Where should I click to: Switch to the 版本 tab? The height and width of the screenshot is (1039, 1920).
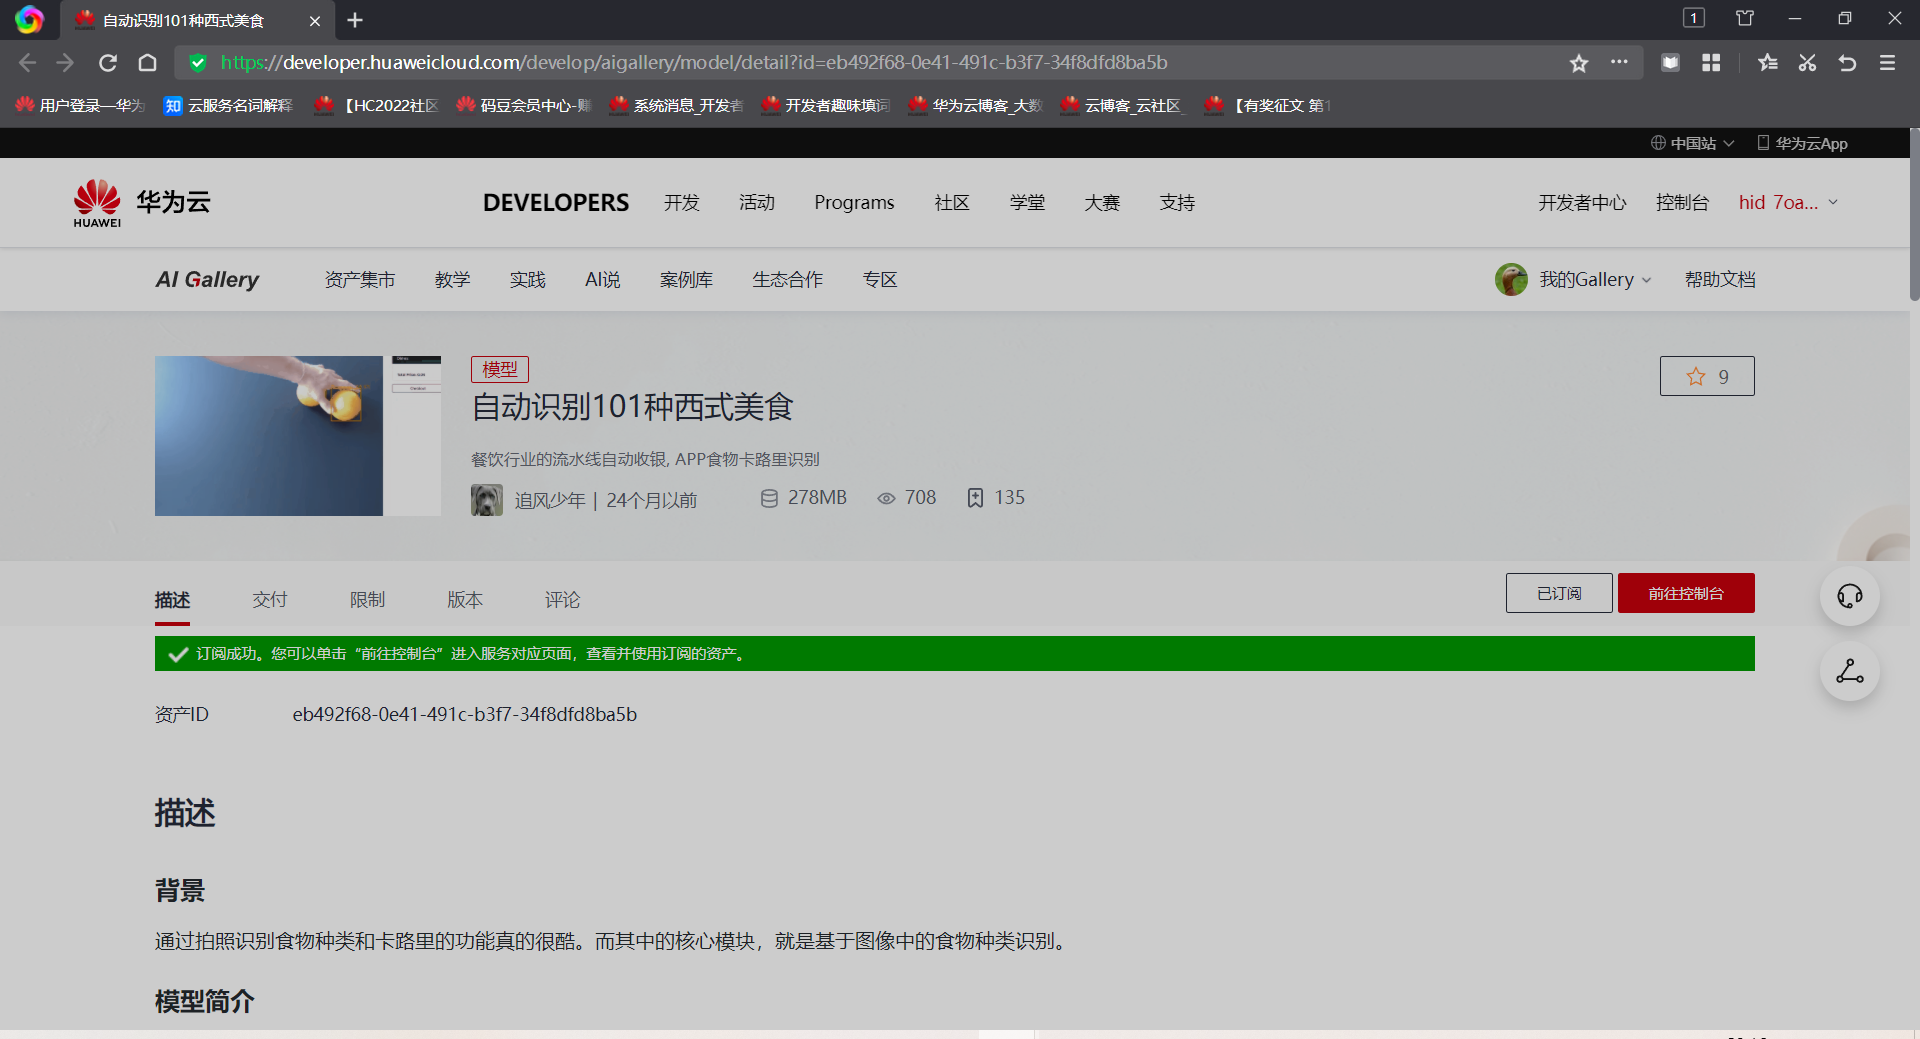click(465, 600)
